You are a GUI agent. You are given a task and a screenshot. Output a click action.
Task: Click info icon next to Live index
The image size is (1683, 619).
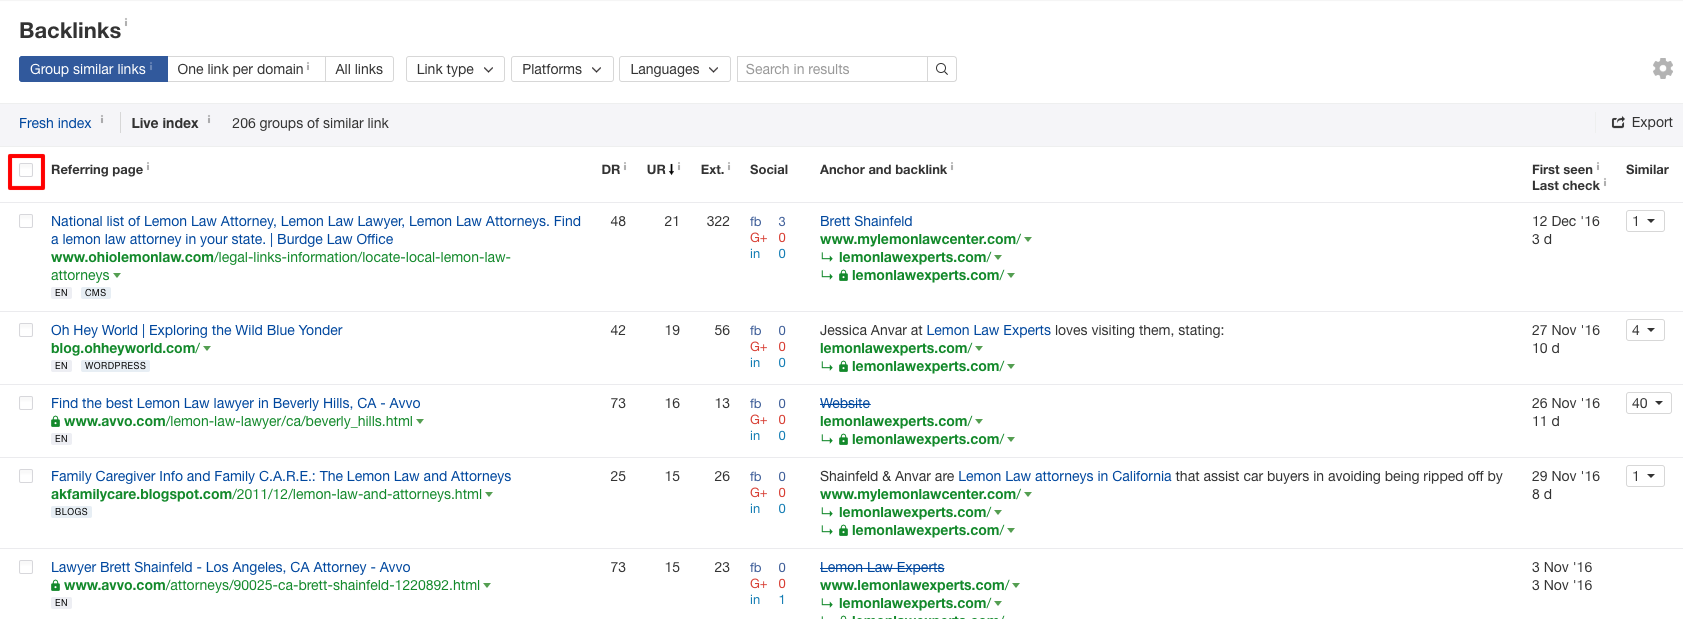[x=209, y=119]
